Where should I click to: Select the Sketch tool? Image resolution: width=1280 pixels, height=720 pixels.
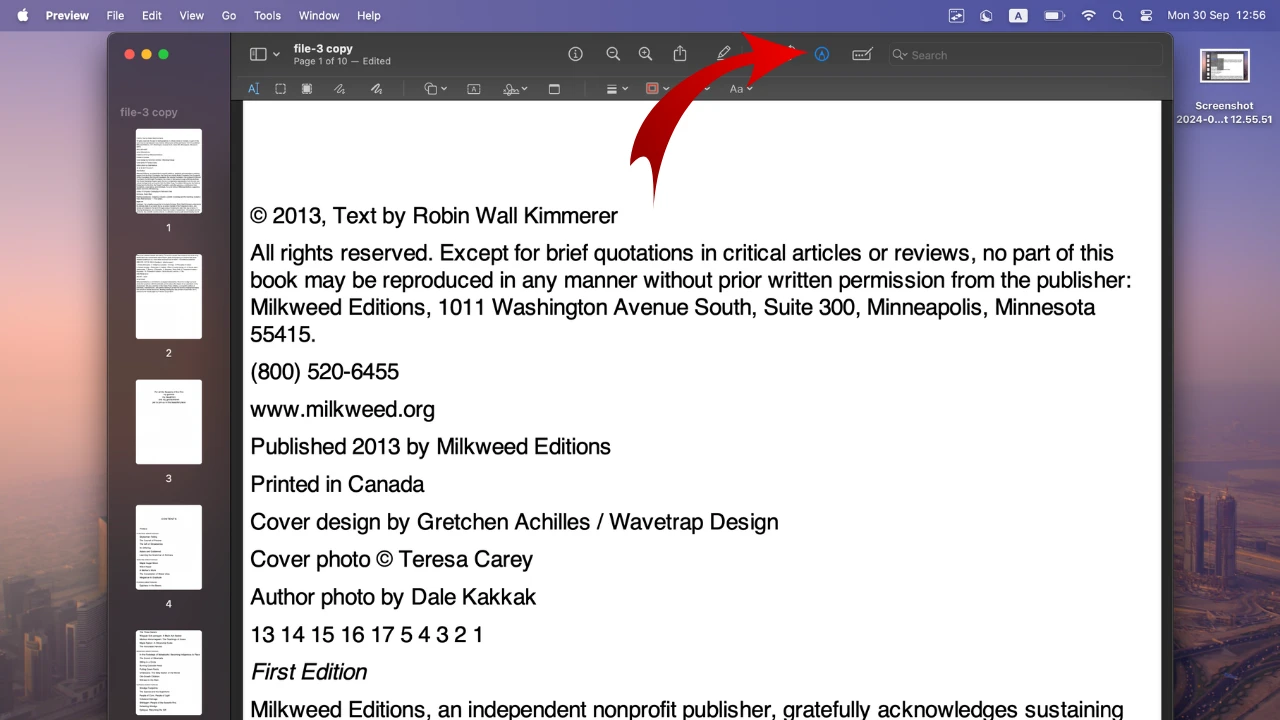[340, 88]
